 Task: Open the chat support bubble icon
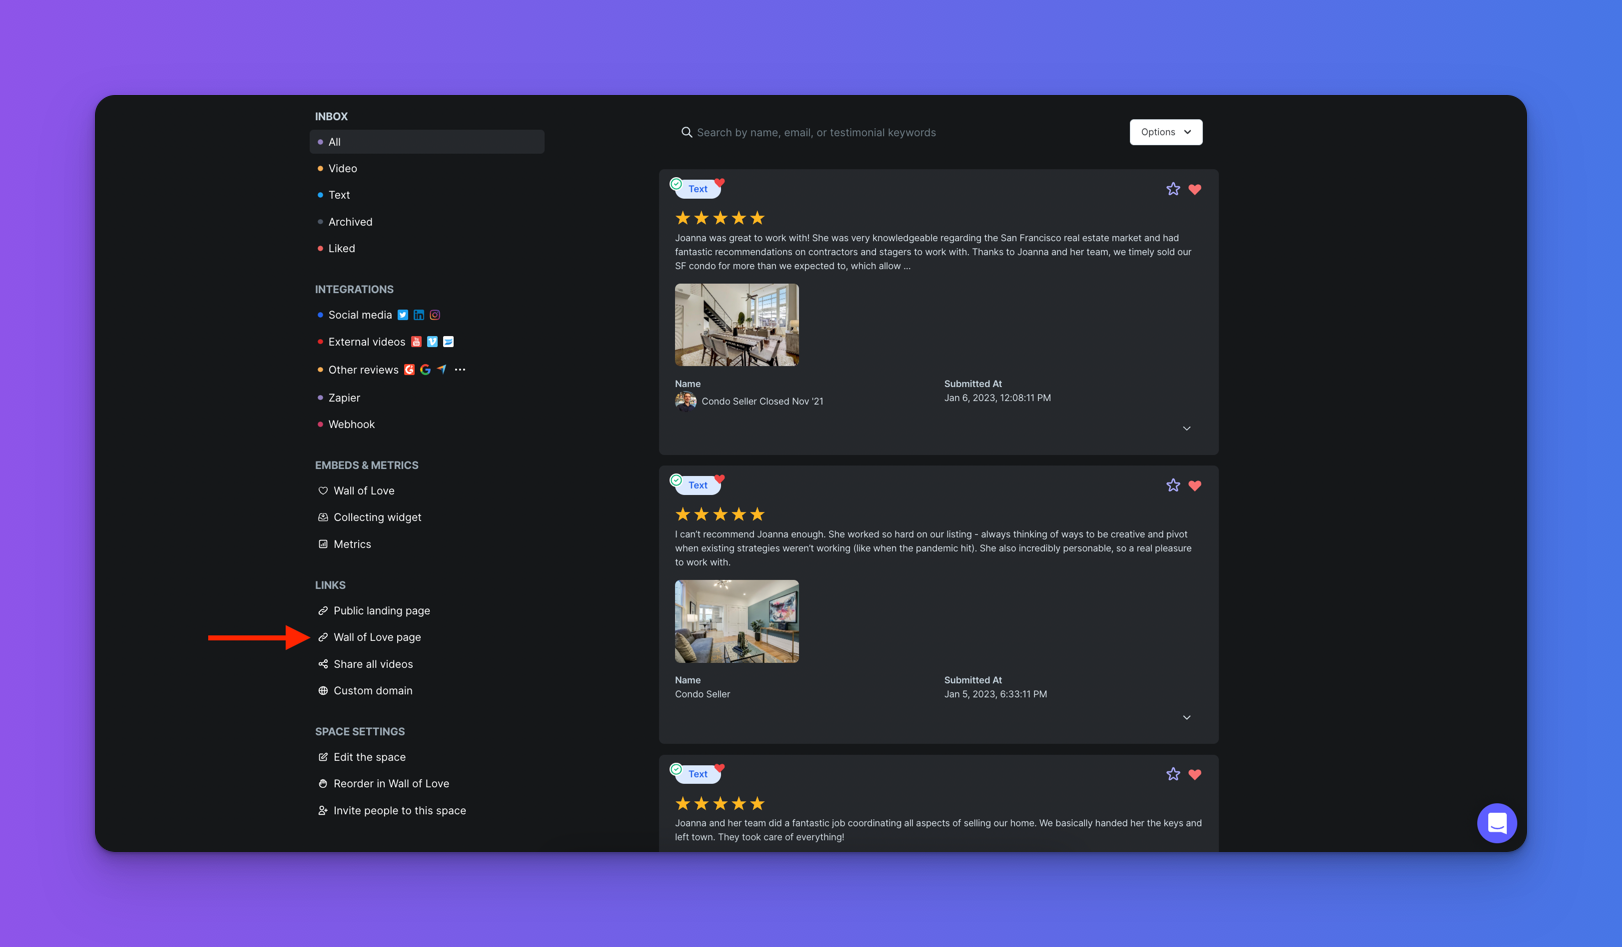[x=1496, y=823]
